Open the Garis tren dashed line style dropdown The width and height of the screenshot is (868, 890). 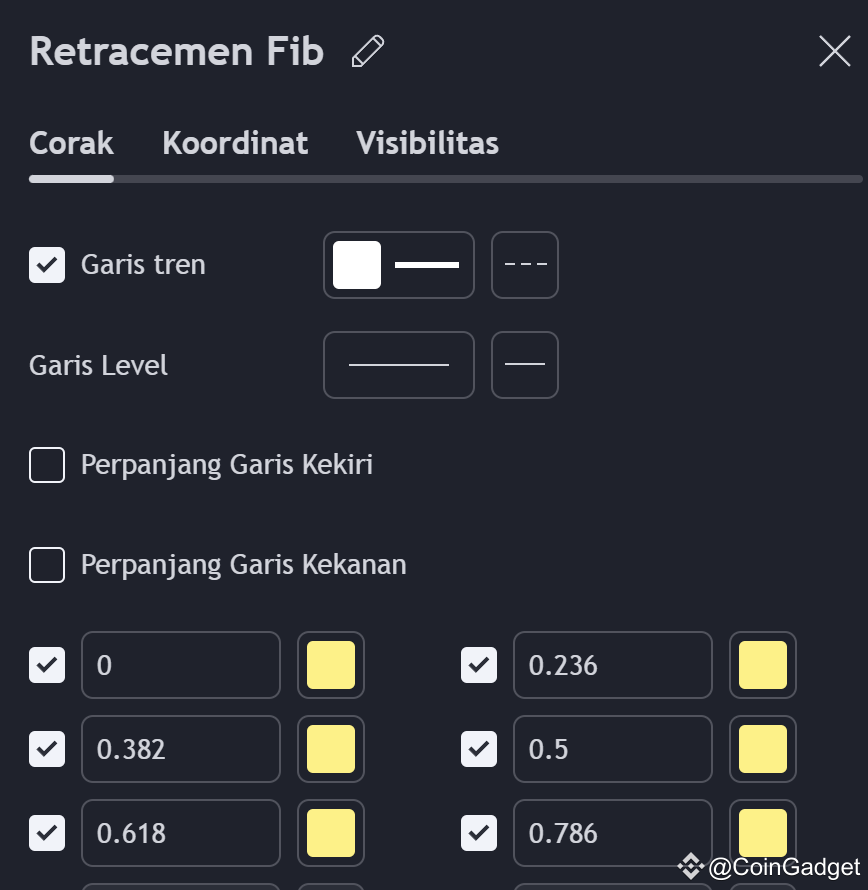(525, 265)
